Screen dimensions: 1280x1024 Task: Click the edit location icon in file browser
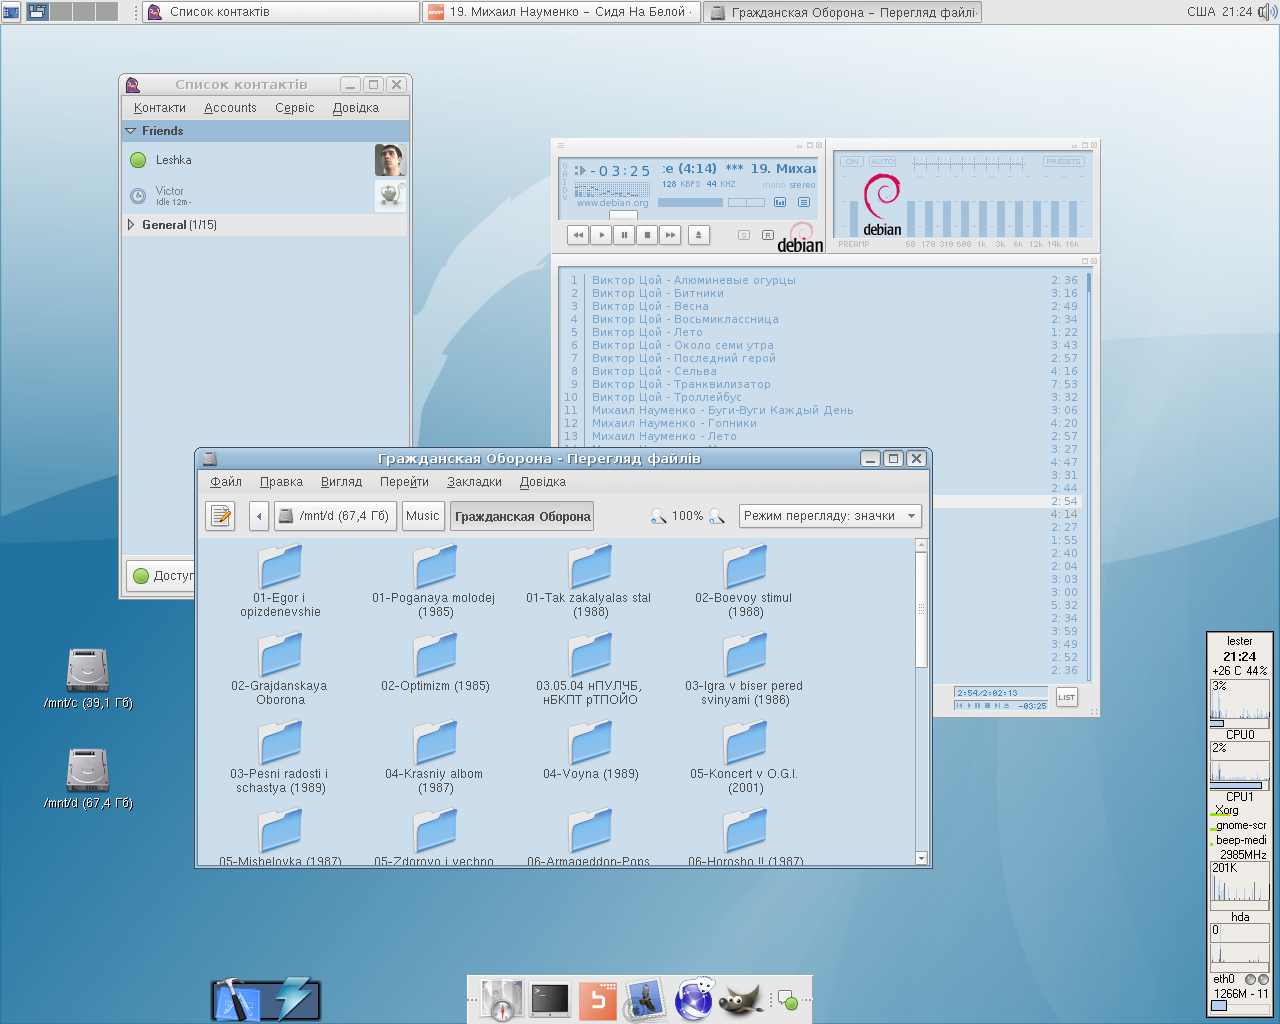pos(220,516)
